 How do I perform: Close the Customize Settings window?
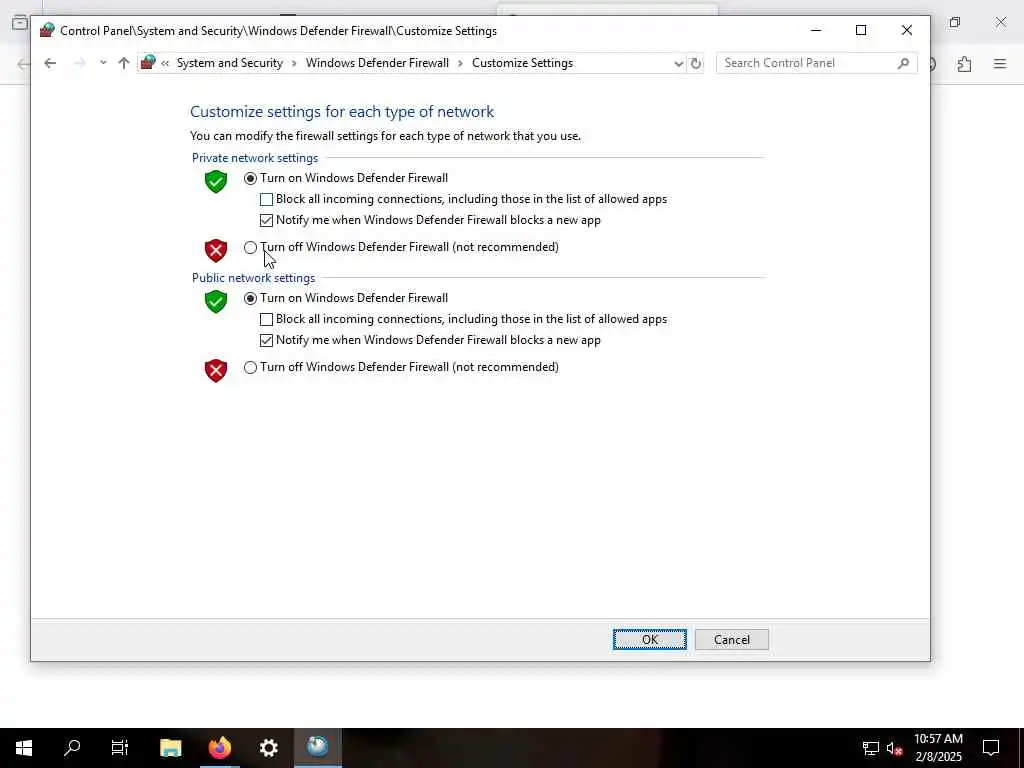click(x=906, y=30)
